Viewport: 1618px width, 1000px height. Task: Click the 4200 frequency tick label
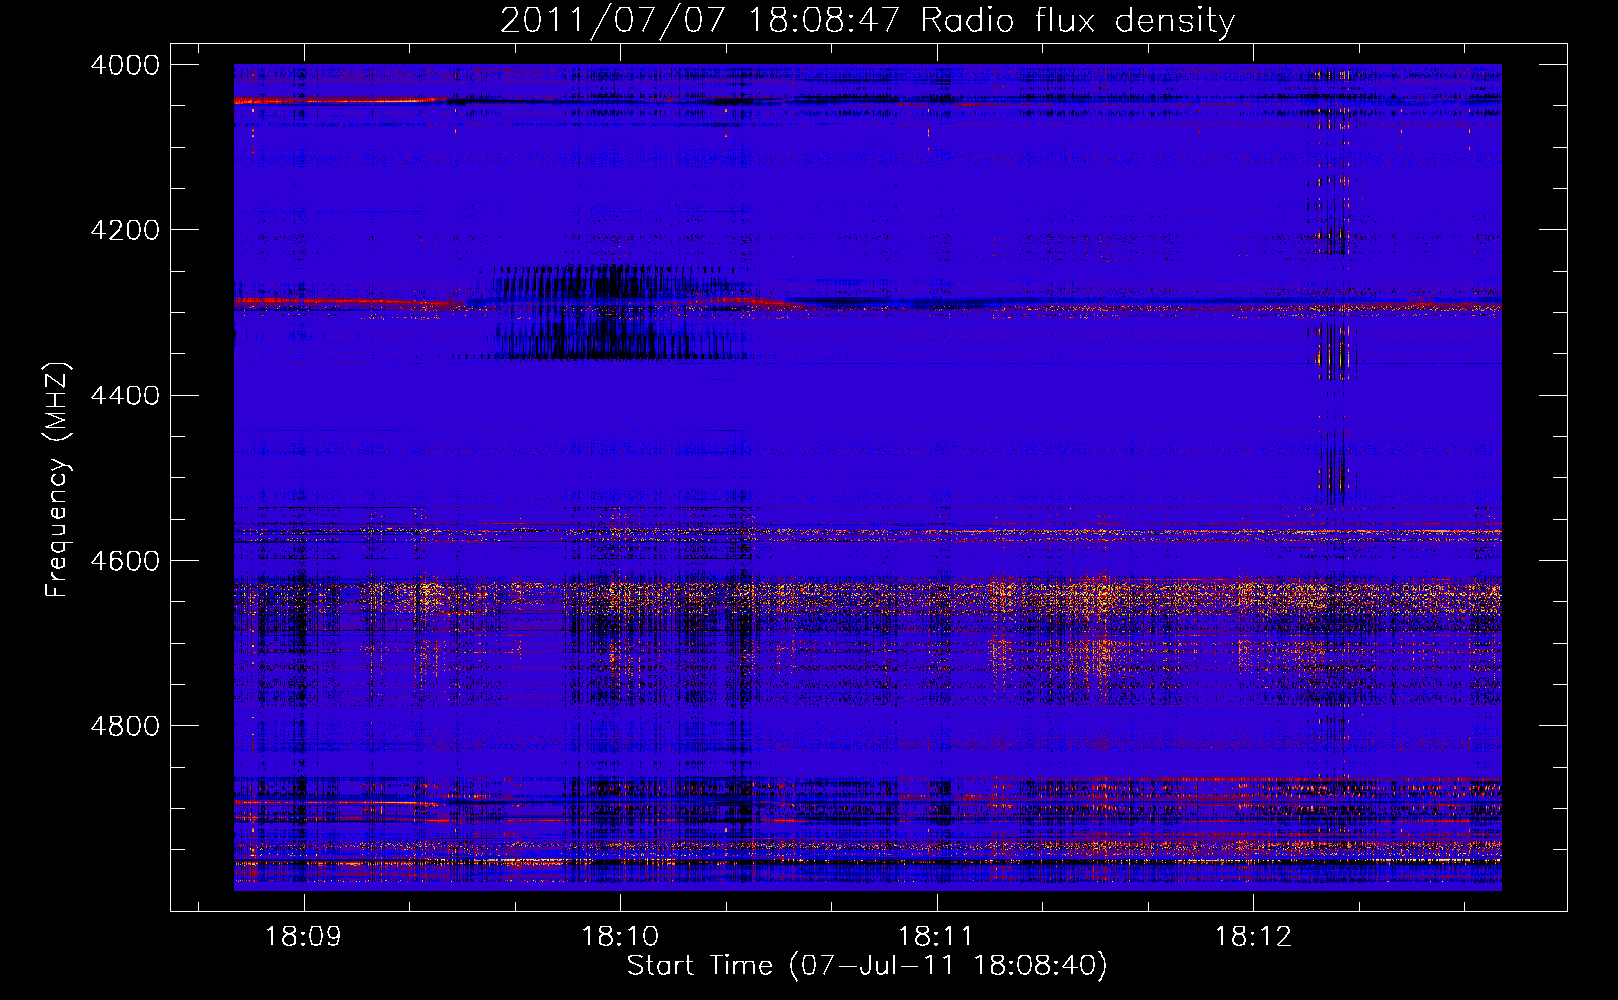[125, 230]
